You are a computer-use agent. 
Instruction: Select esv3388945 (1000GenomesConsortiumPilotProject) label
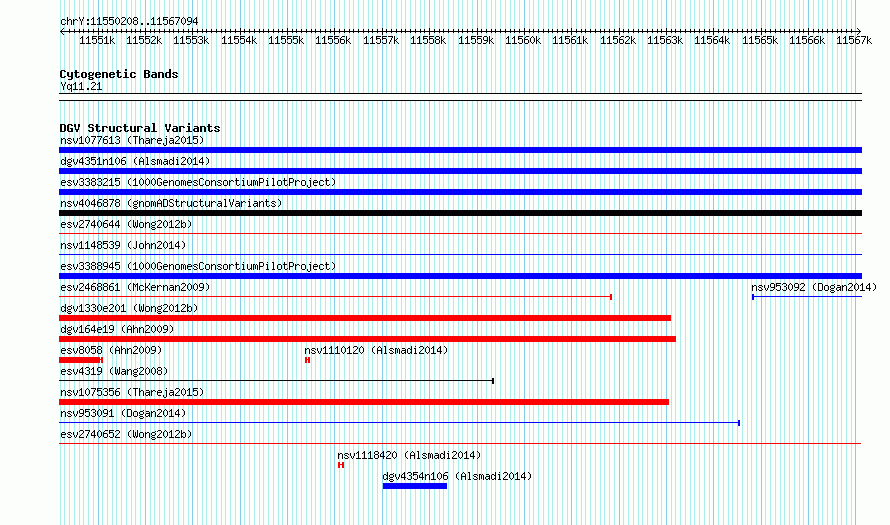point(198,266)
